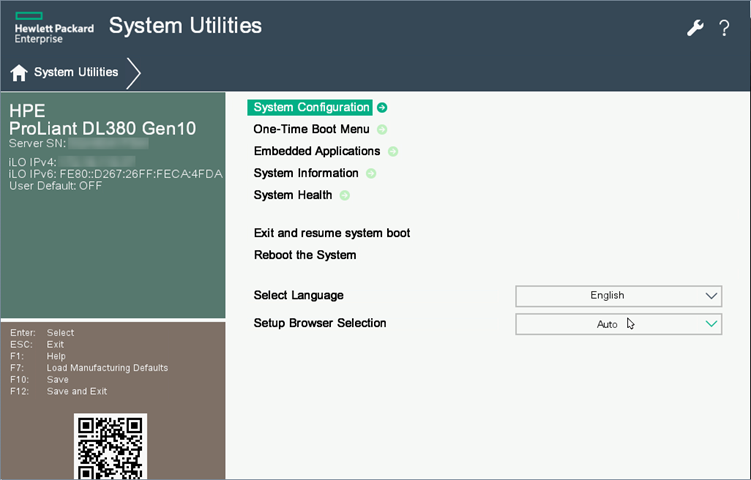Screen dimensions: 751x480
Task: Click chevron arrow of the English dropdown
Action: 711,296
